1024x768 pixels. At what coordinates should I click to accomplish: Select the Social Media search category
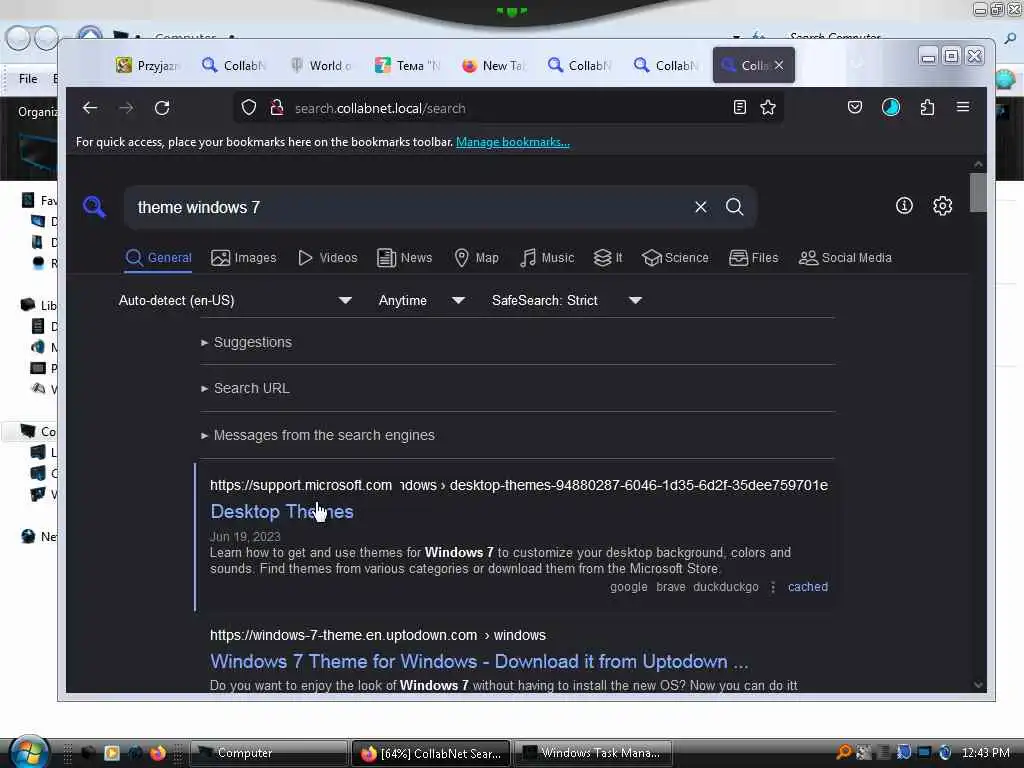pos(845,258)
